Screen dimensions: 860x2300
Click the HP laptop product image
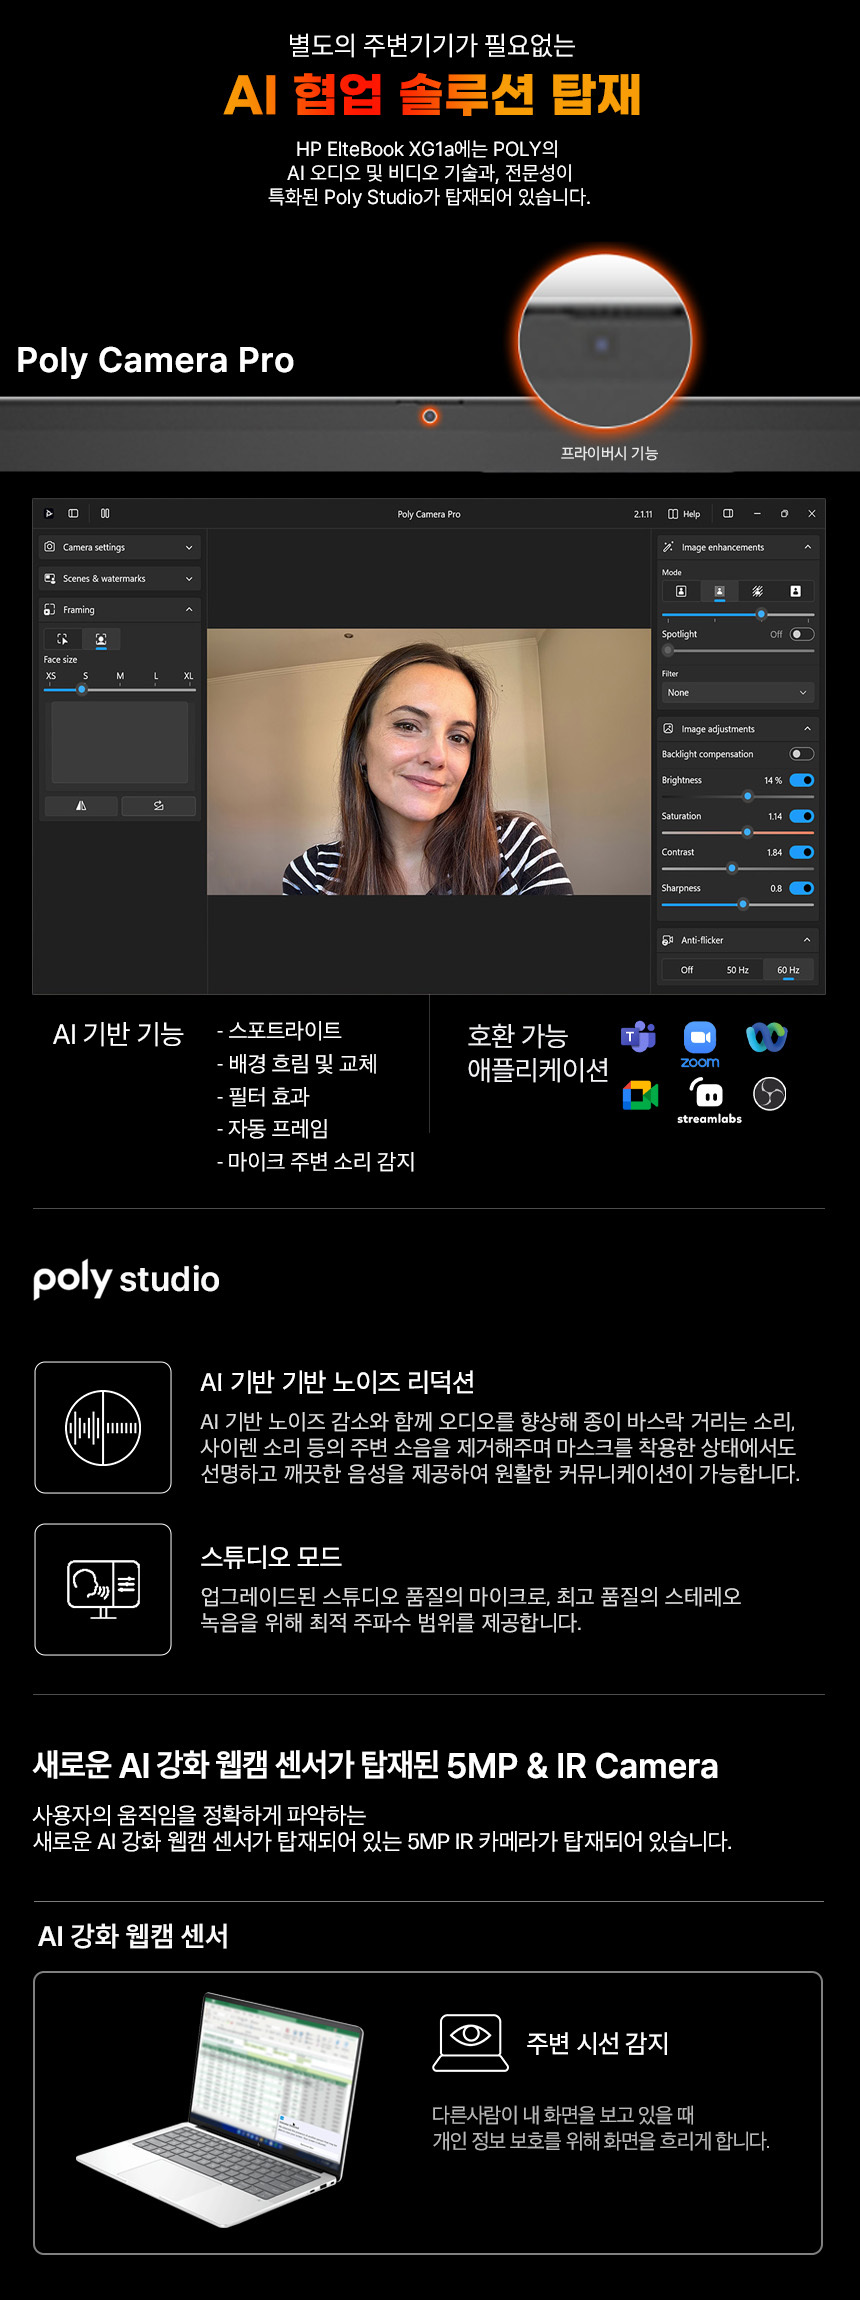(220, 2110)
